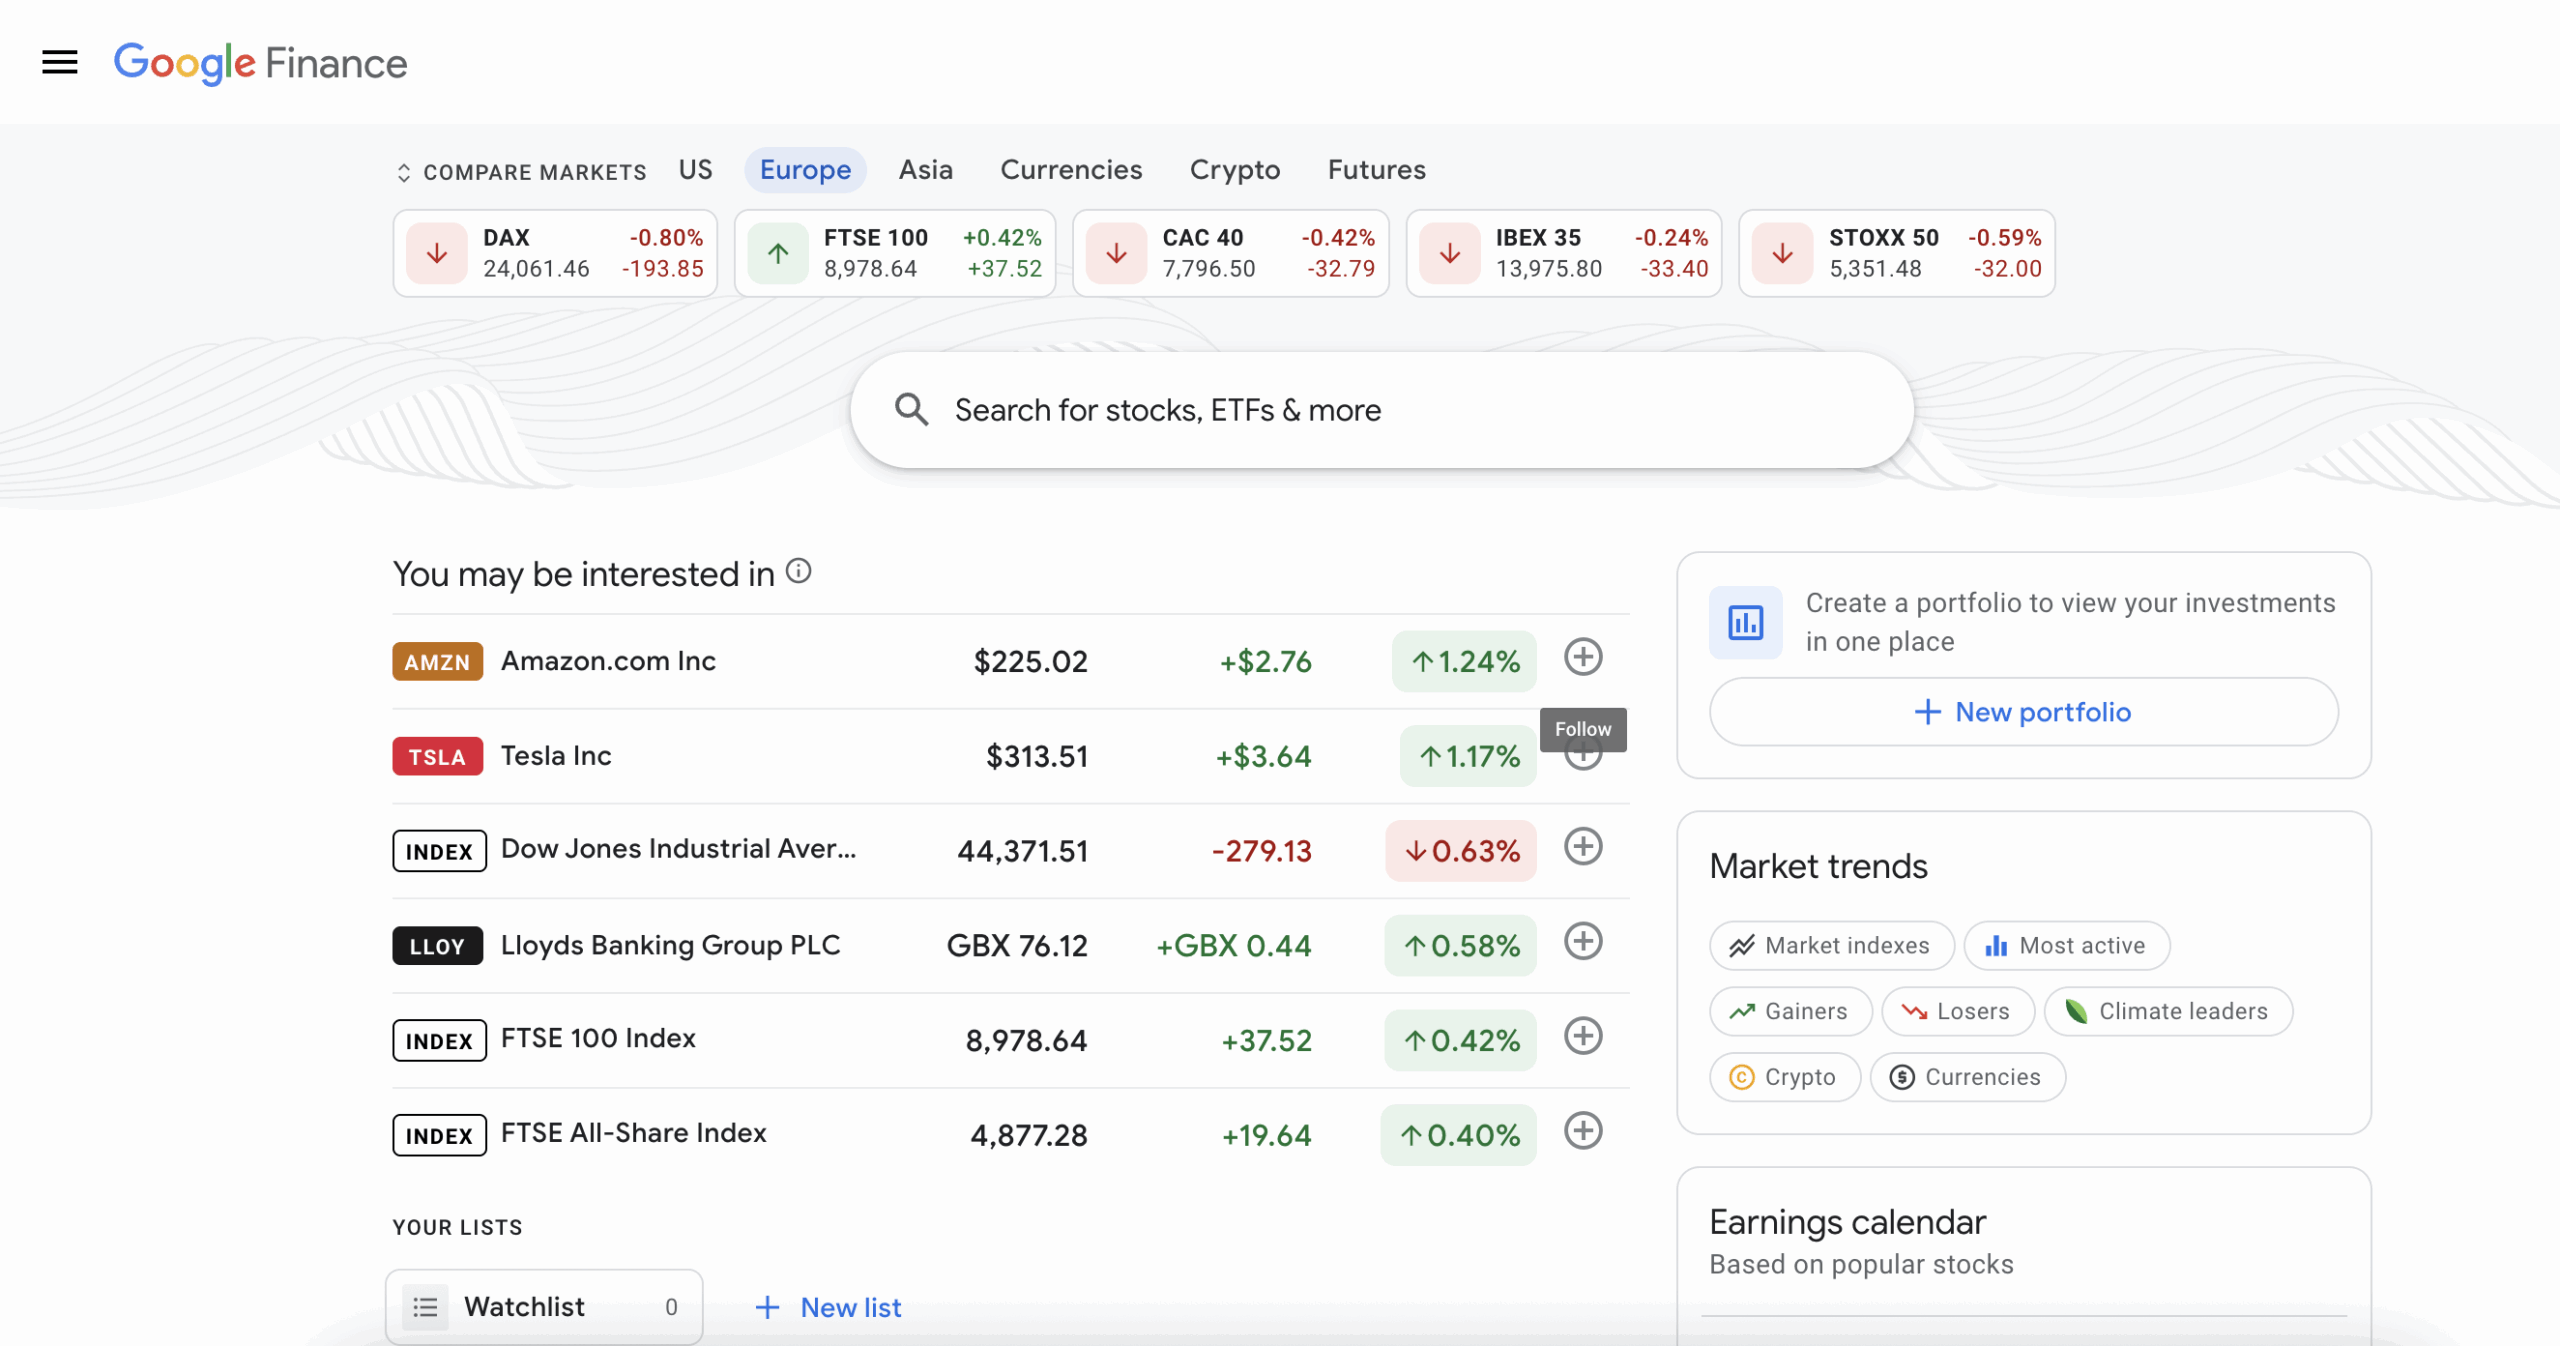Click the DAX red down-arrow icon
This screenshot has width=2560, height=1346.
click(437, 254)
